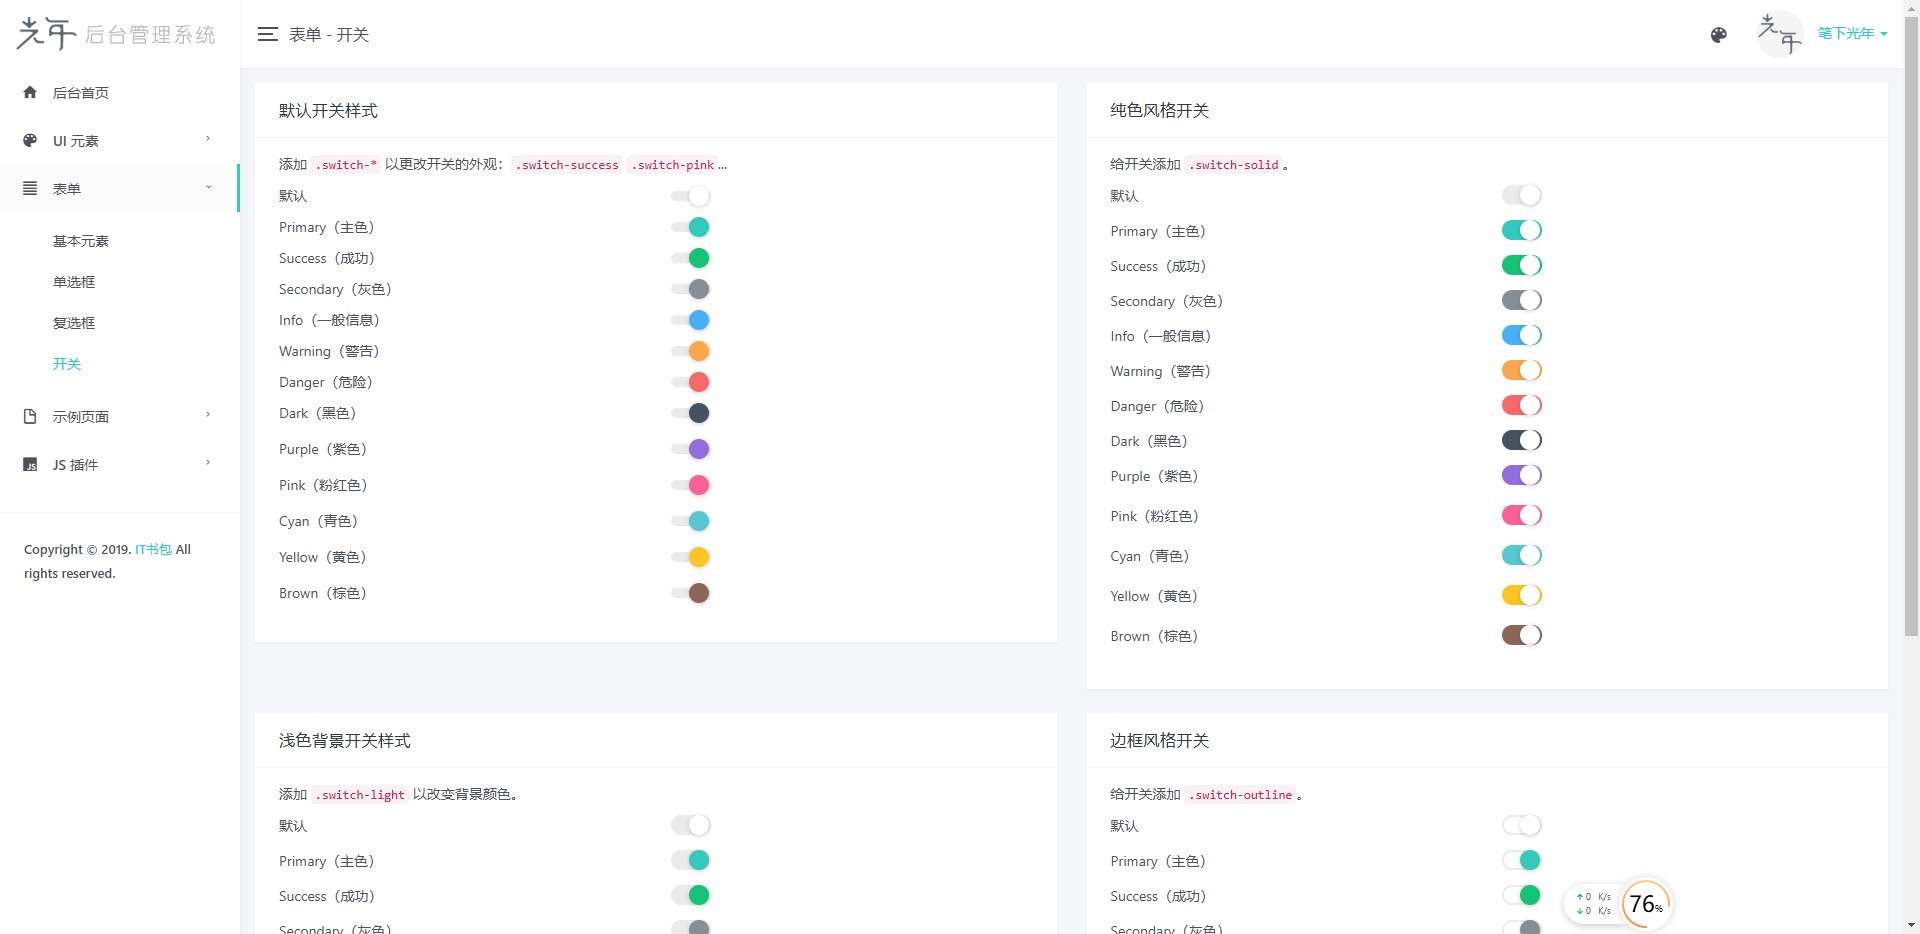The height and width of the screenshot is (934, 1920).
Task: Click the JS icon beside JS 插件
Action: click(30, 464)
